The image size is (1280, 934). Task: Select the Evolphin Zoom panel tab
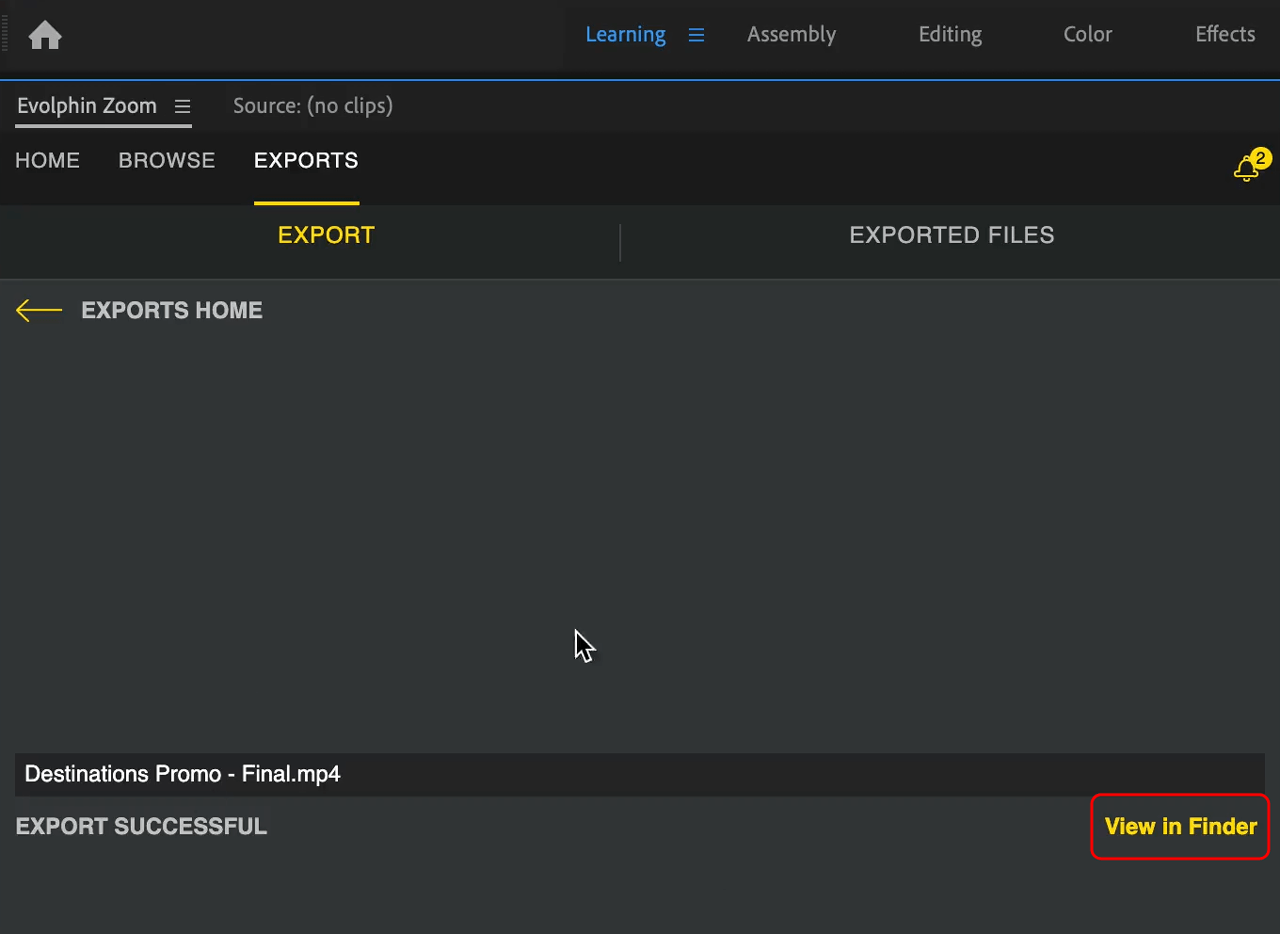(x=87, y=106)
